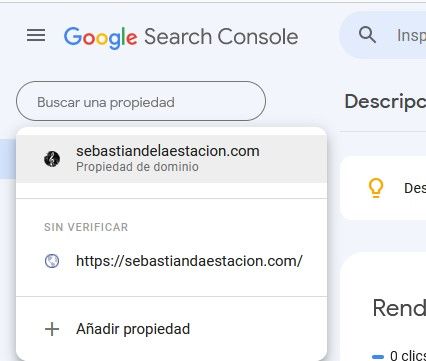Click the sebastiandelaestacion.com favicon icon
Screen dimensions: 426x361
click(52, 159)
